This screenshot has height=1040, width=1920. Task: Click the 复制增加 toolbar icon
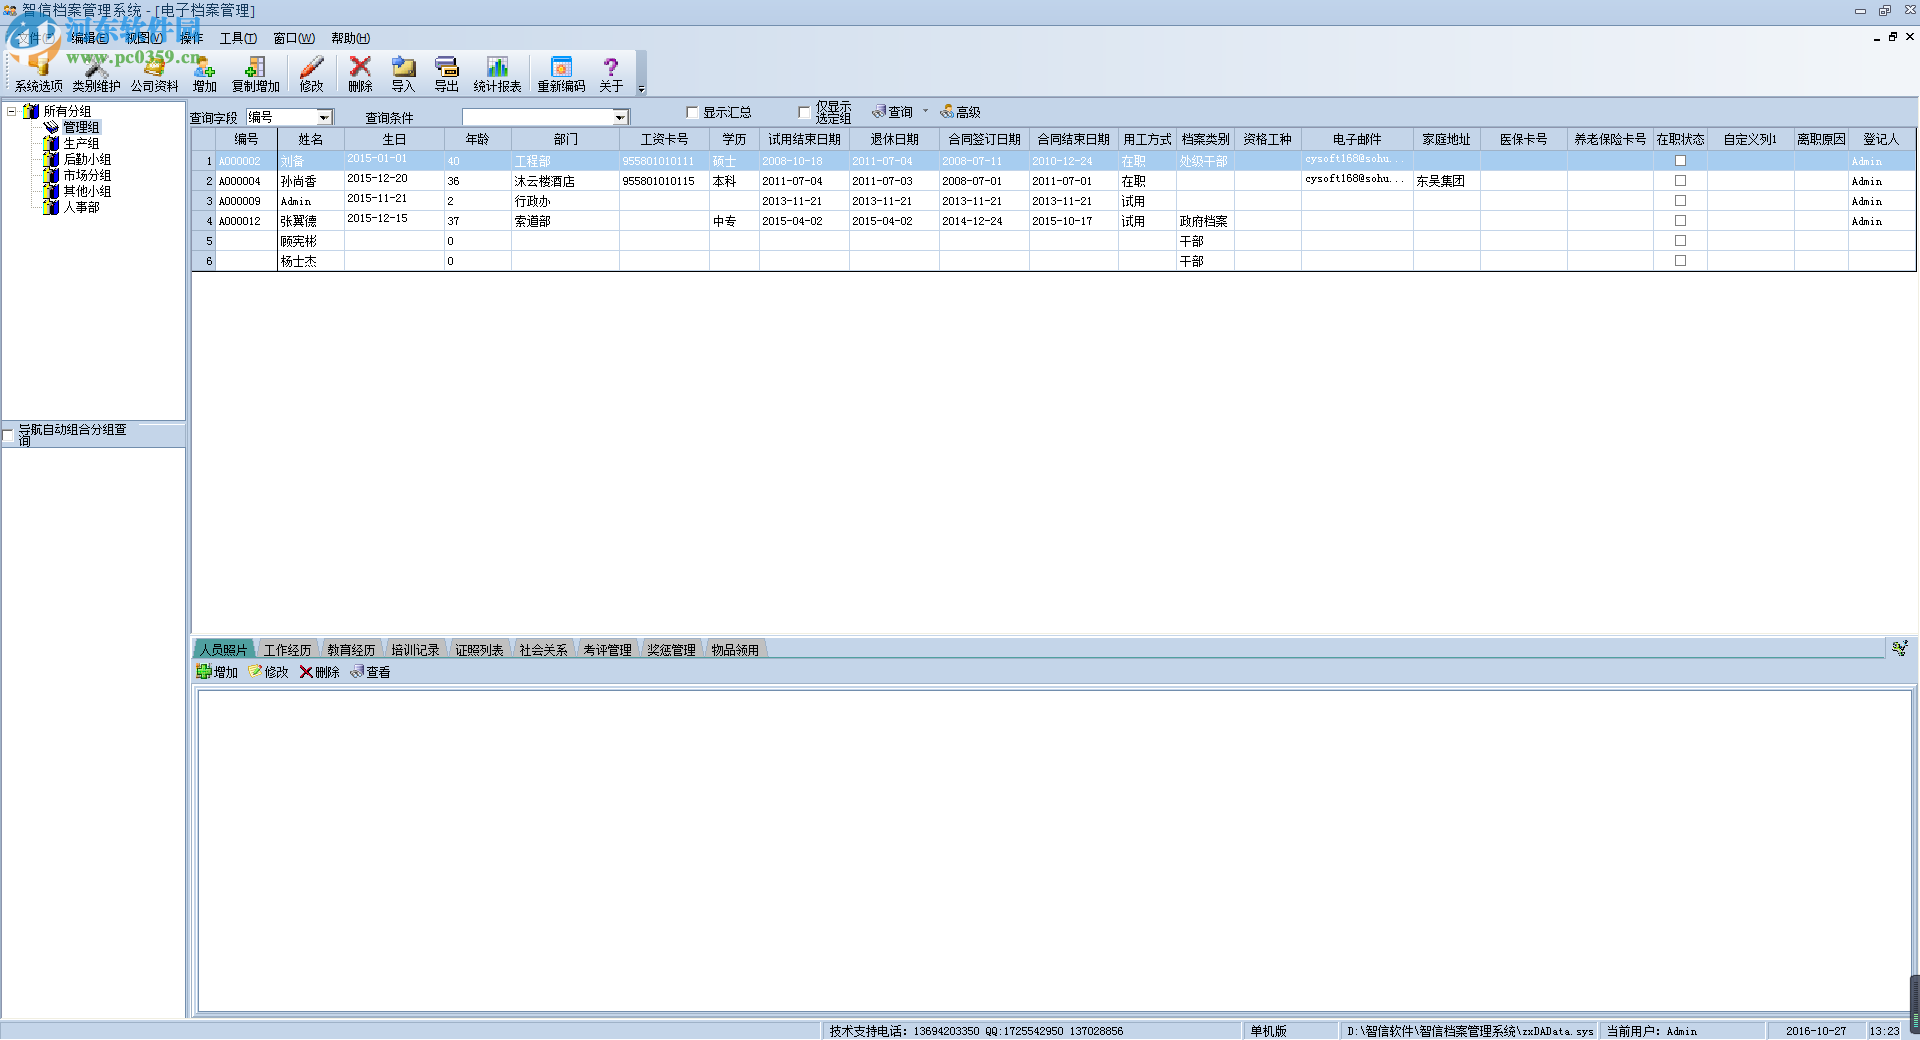(x=255, y=74)
